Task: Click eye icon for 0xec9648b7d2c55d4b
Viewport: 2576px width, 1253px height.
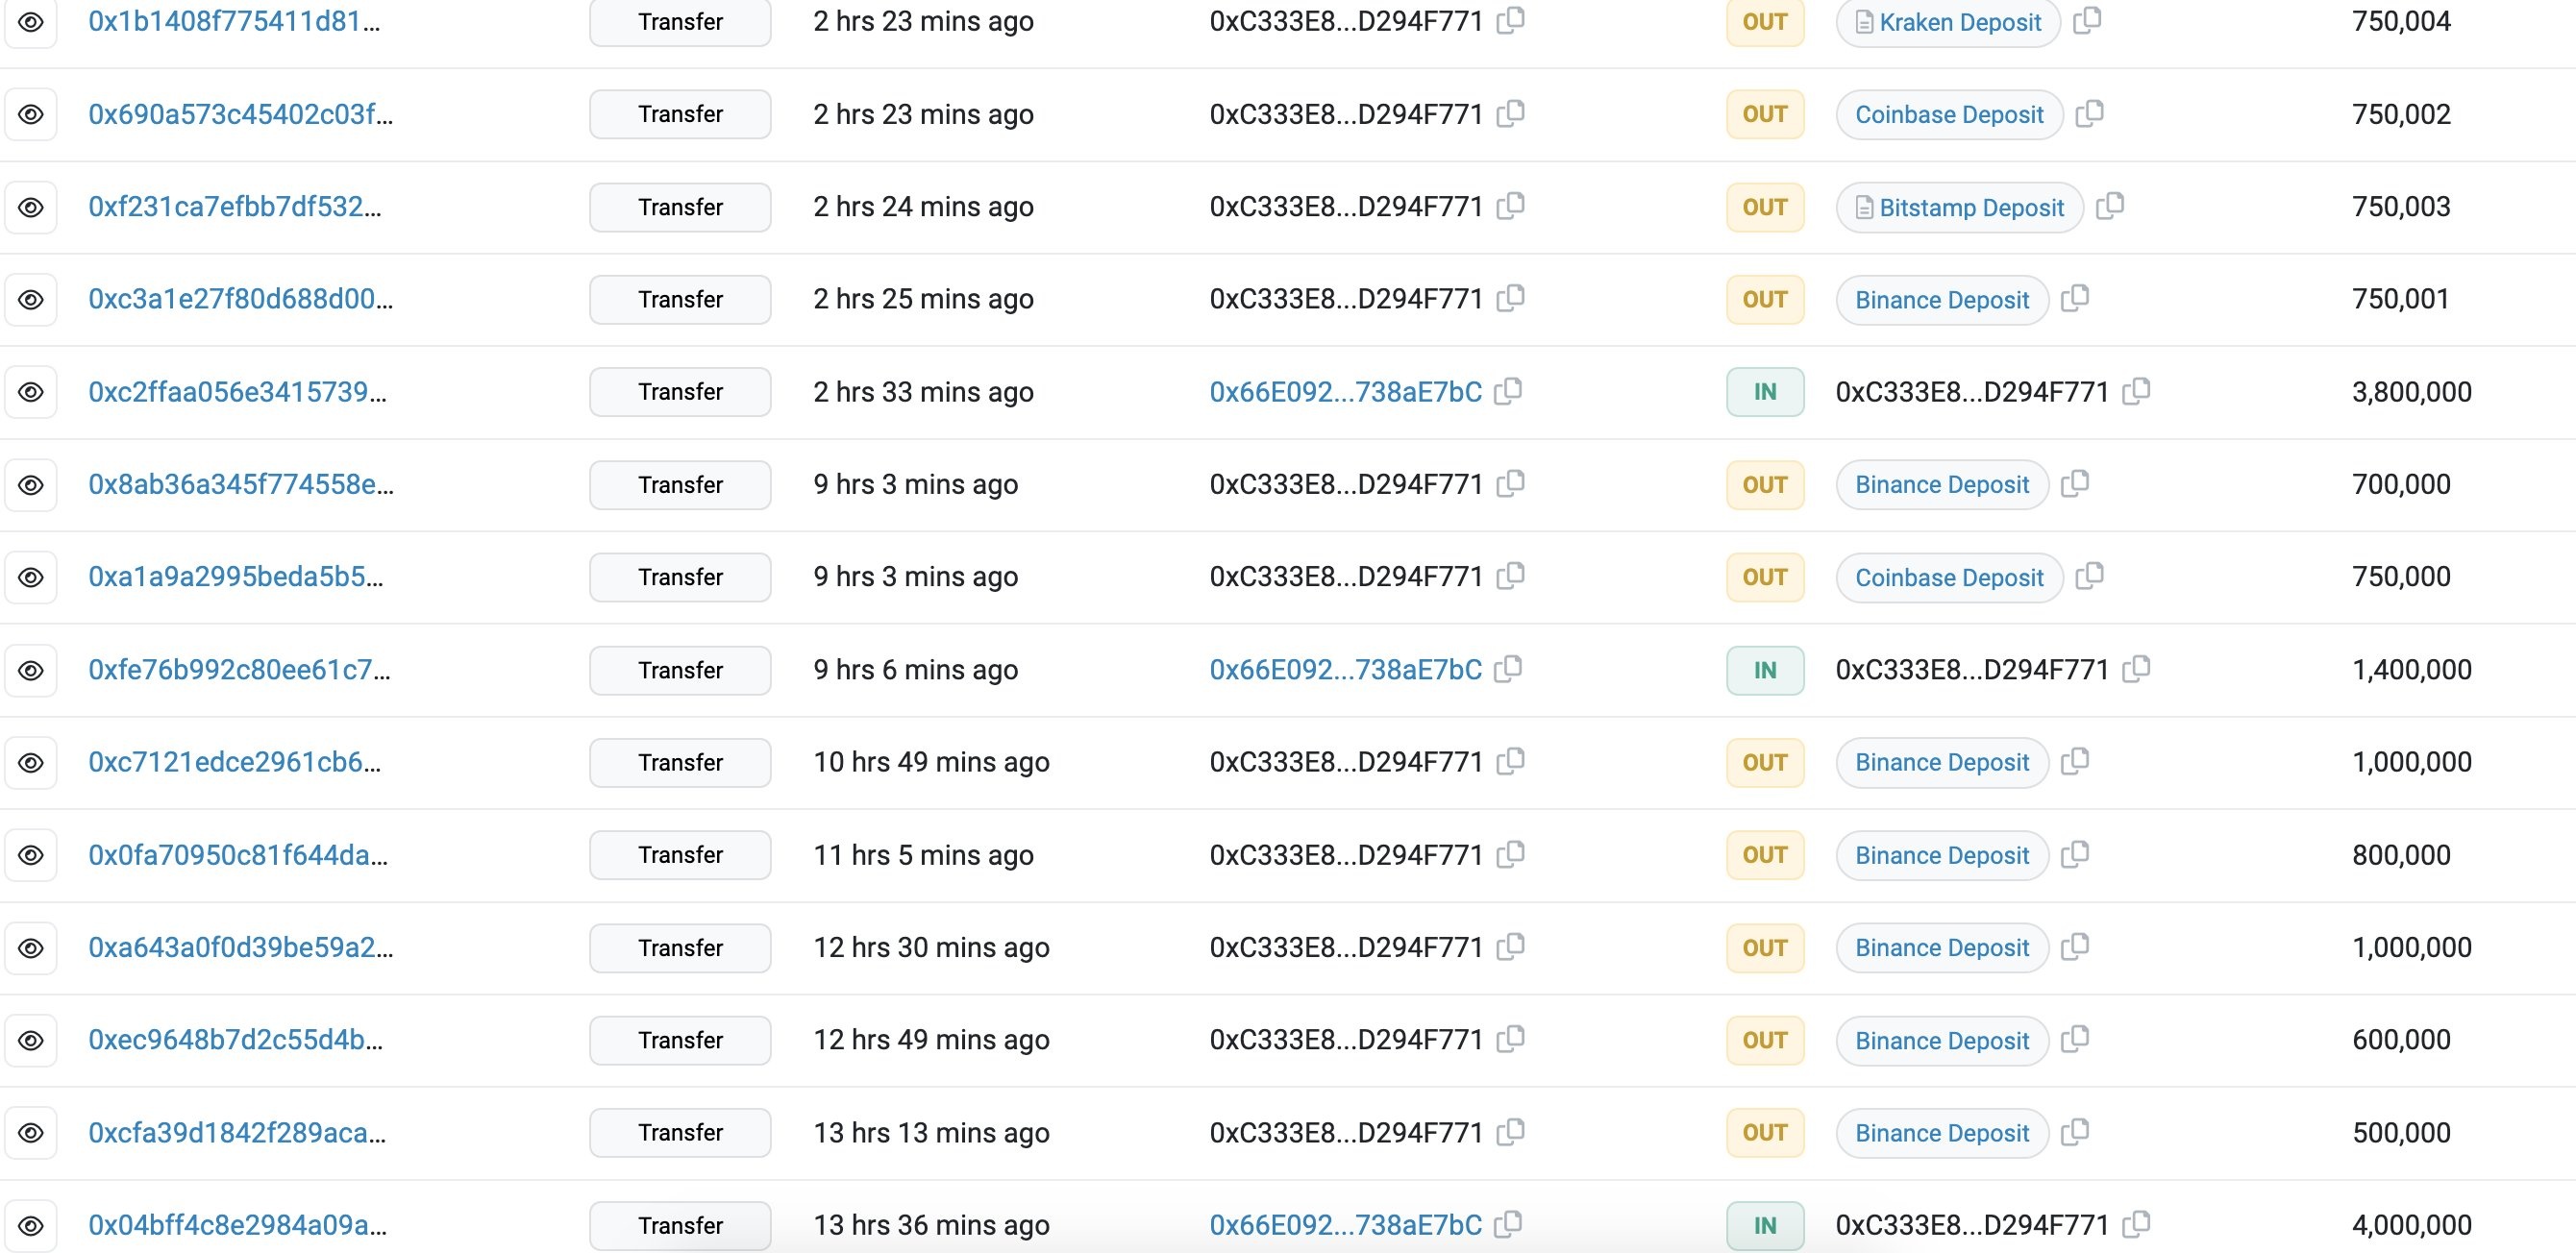Action: [31, 1040]
